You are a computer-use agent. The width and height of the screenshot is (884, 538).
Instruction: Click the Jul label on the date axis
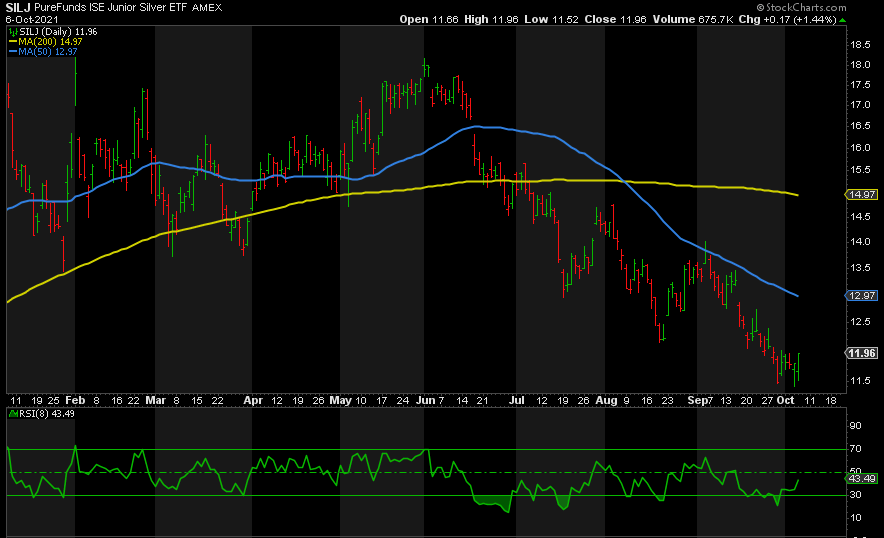[516, 400]
